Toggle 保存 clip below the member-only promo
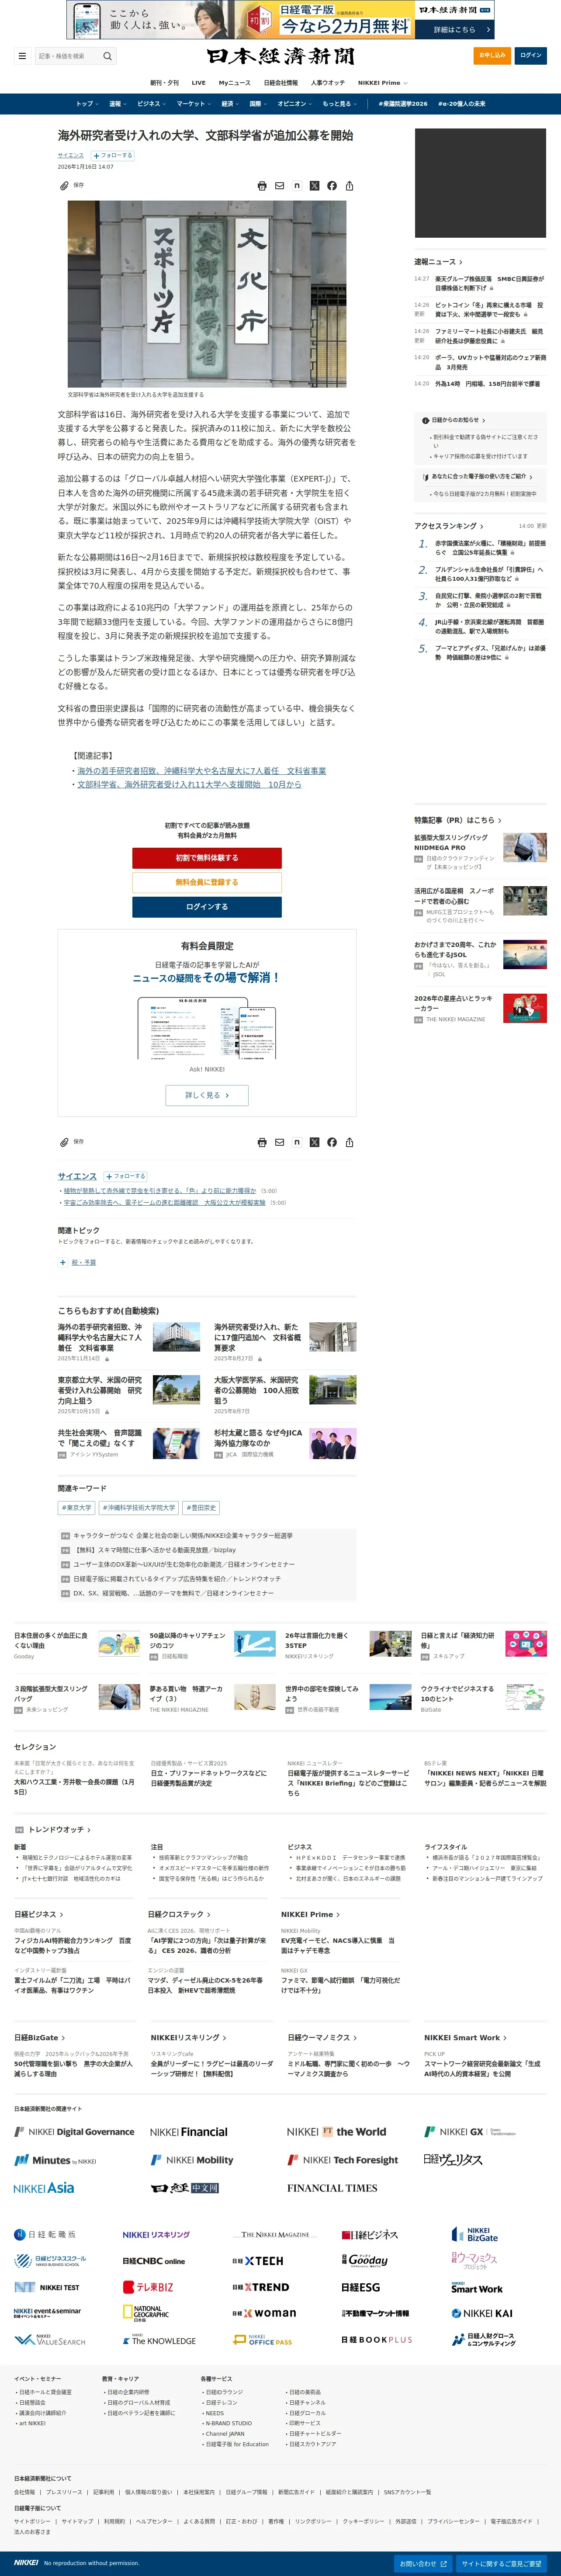This screenshot has height=2576, width=561. 72,1141
